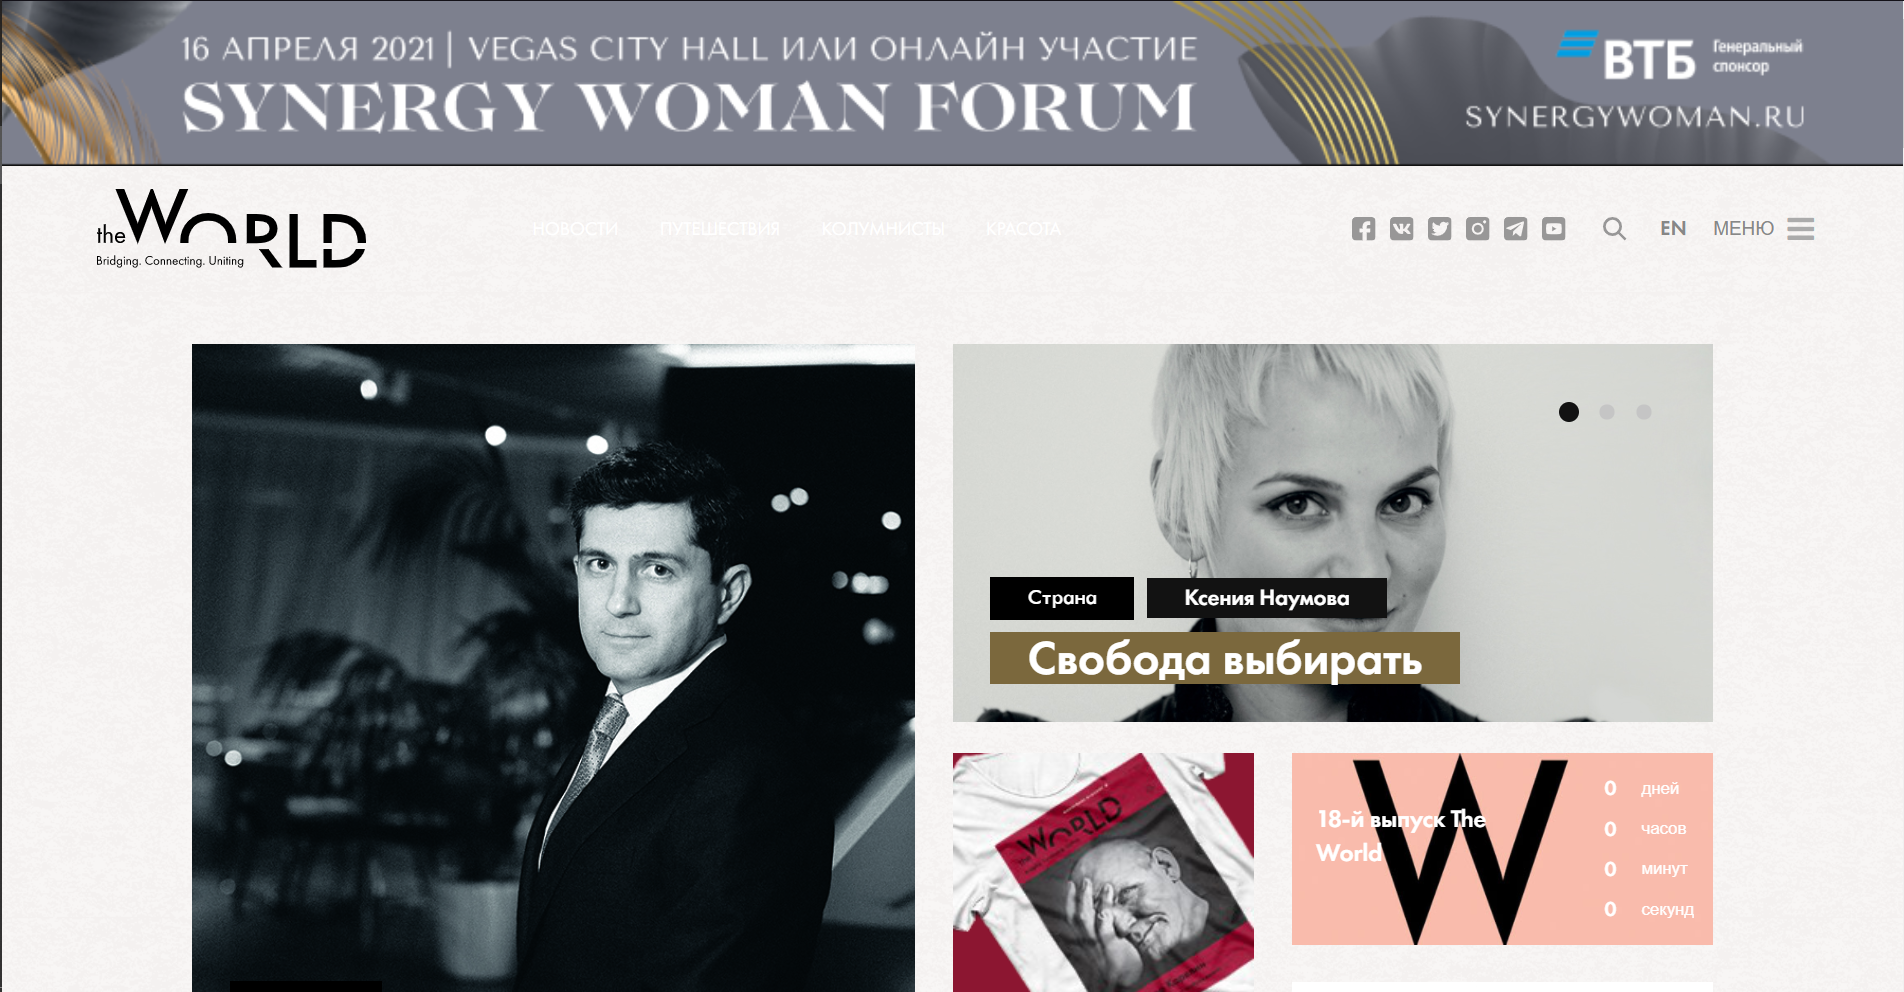Open the Instagram social icon
The width and height of the screenshot is (1904, 992).
coord(1477,229)
